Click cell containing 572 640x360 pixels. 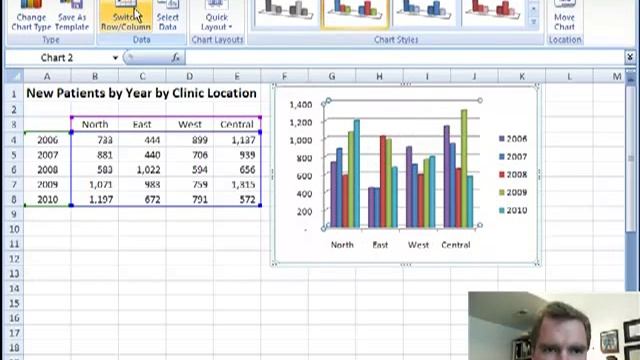pyautogui.click(x=237, y=200)
